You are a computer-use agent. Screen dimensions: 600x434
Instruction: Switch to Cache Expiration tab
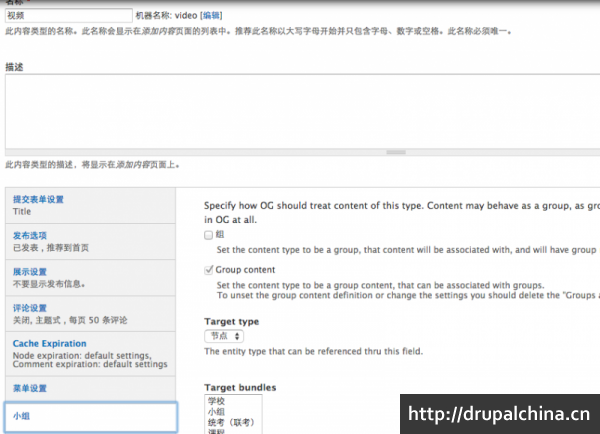pos(91,354)
